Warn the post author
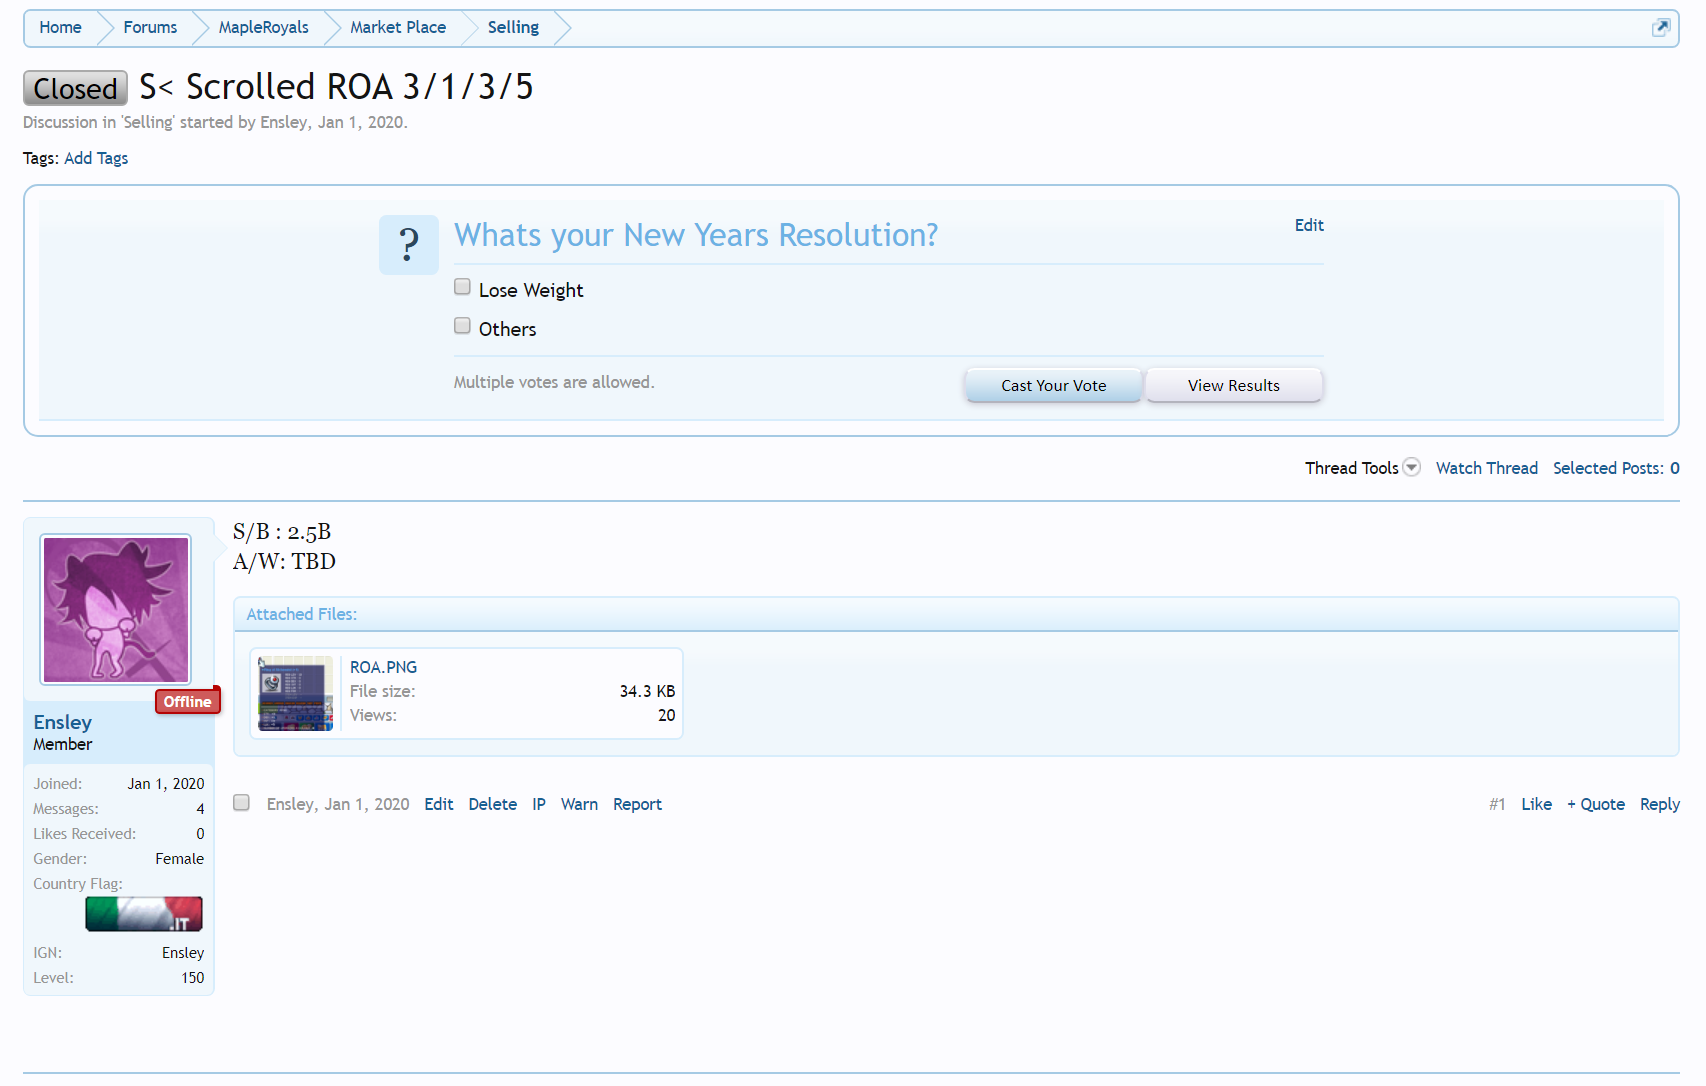This screenshot has height=1086, width=1706. point(579,804)
